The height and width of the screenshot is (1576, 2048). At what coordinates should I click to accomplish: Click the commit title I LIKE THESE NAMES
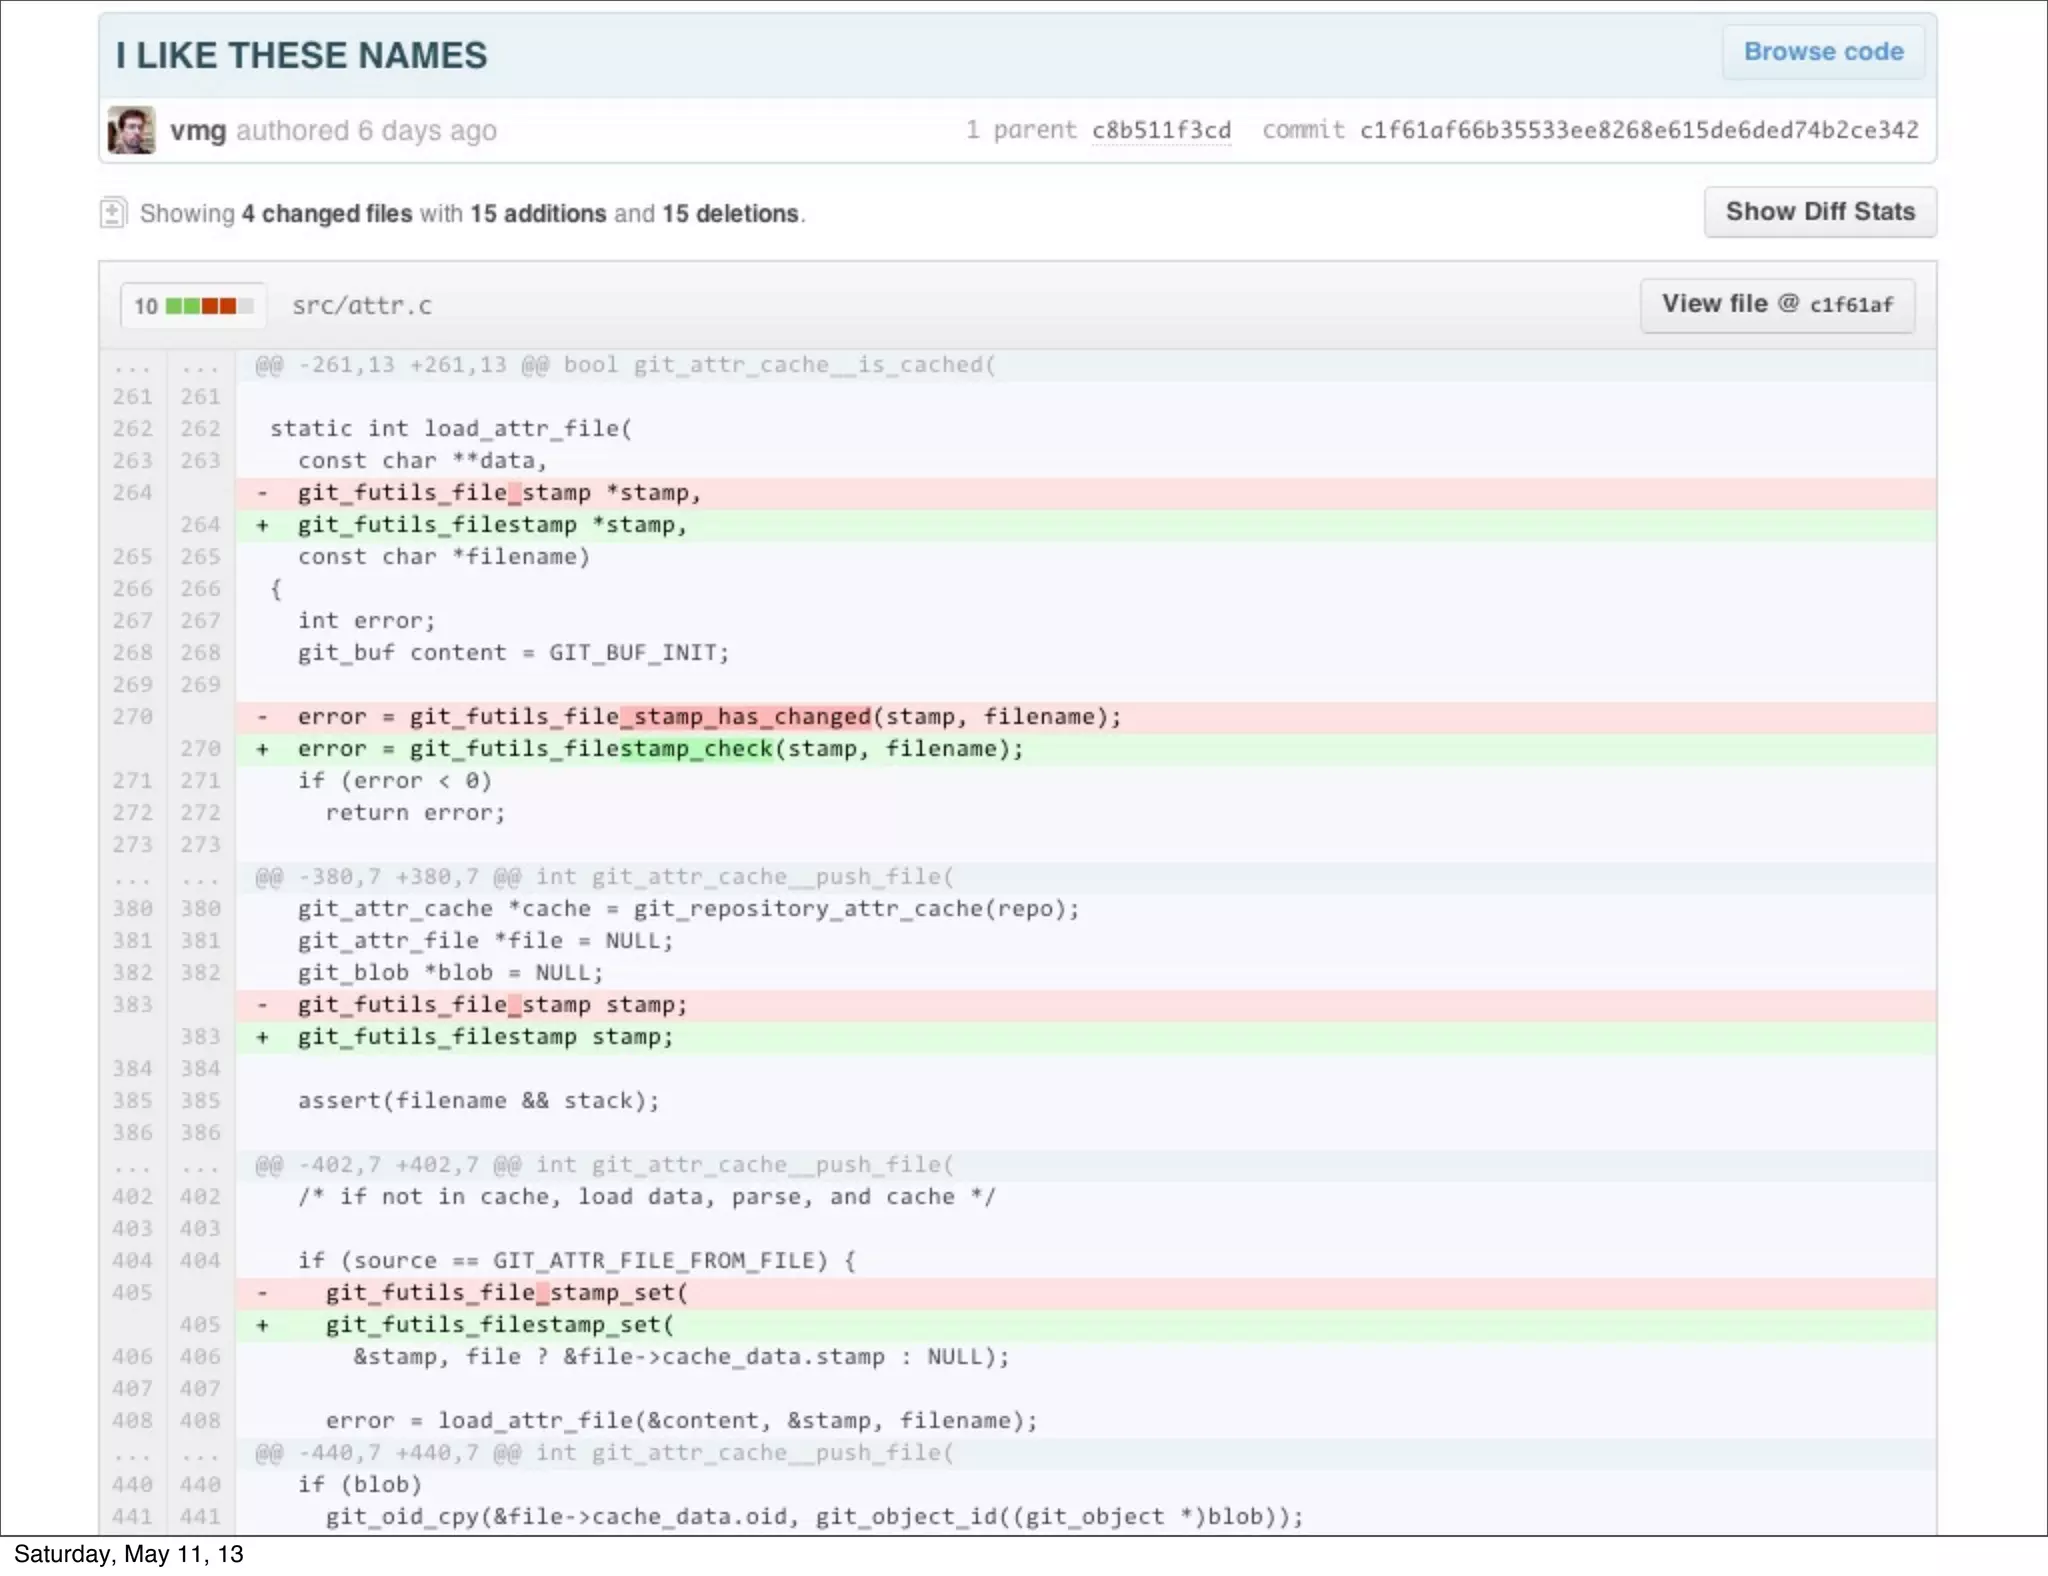click(301, 55)
